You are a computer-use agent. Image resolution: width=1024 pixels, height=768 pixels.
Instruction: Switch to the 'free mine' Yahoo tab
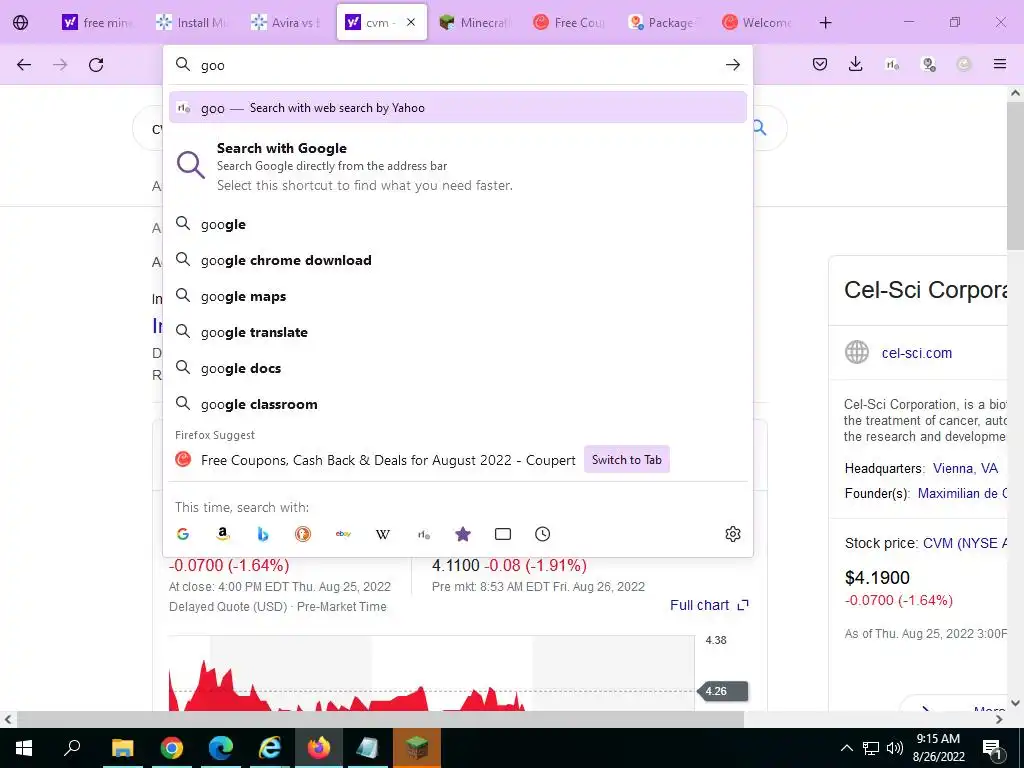[97, 22]
